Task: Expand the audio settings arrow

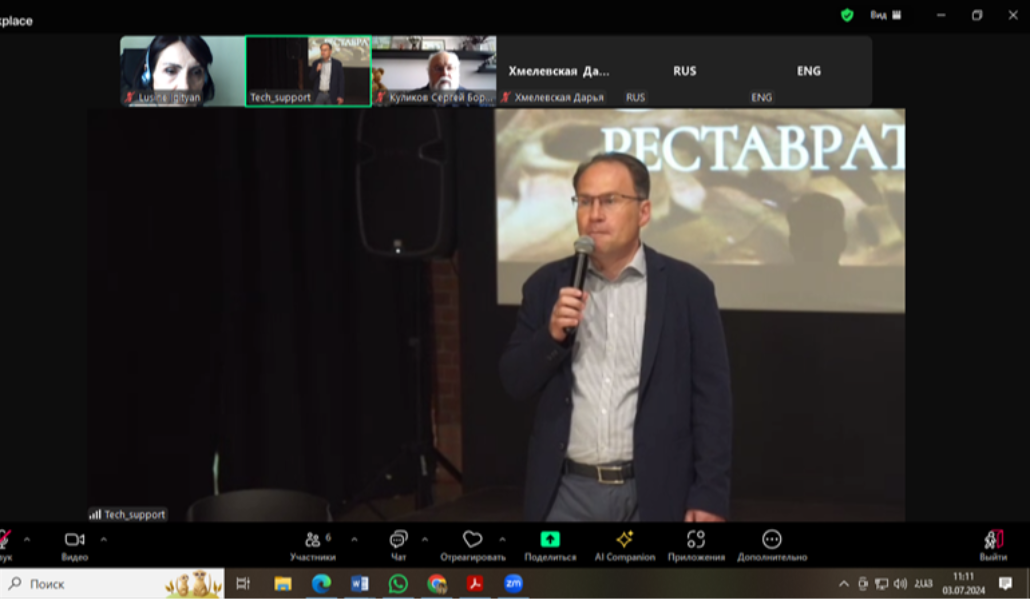Action: pos(27,539)
